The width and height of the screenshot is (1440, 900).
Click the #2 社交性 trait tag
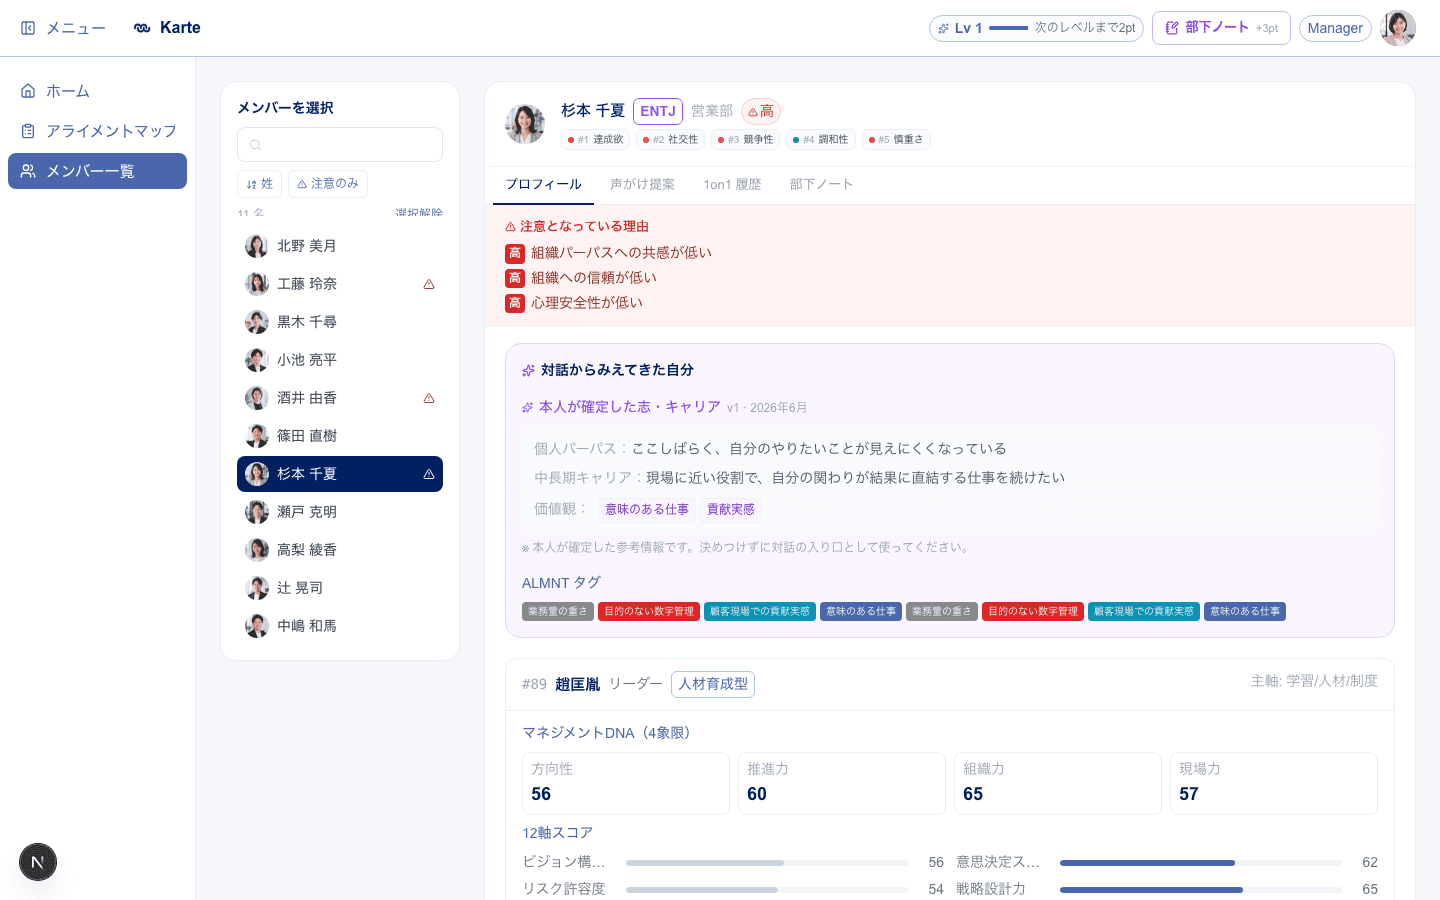670,140
